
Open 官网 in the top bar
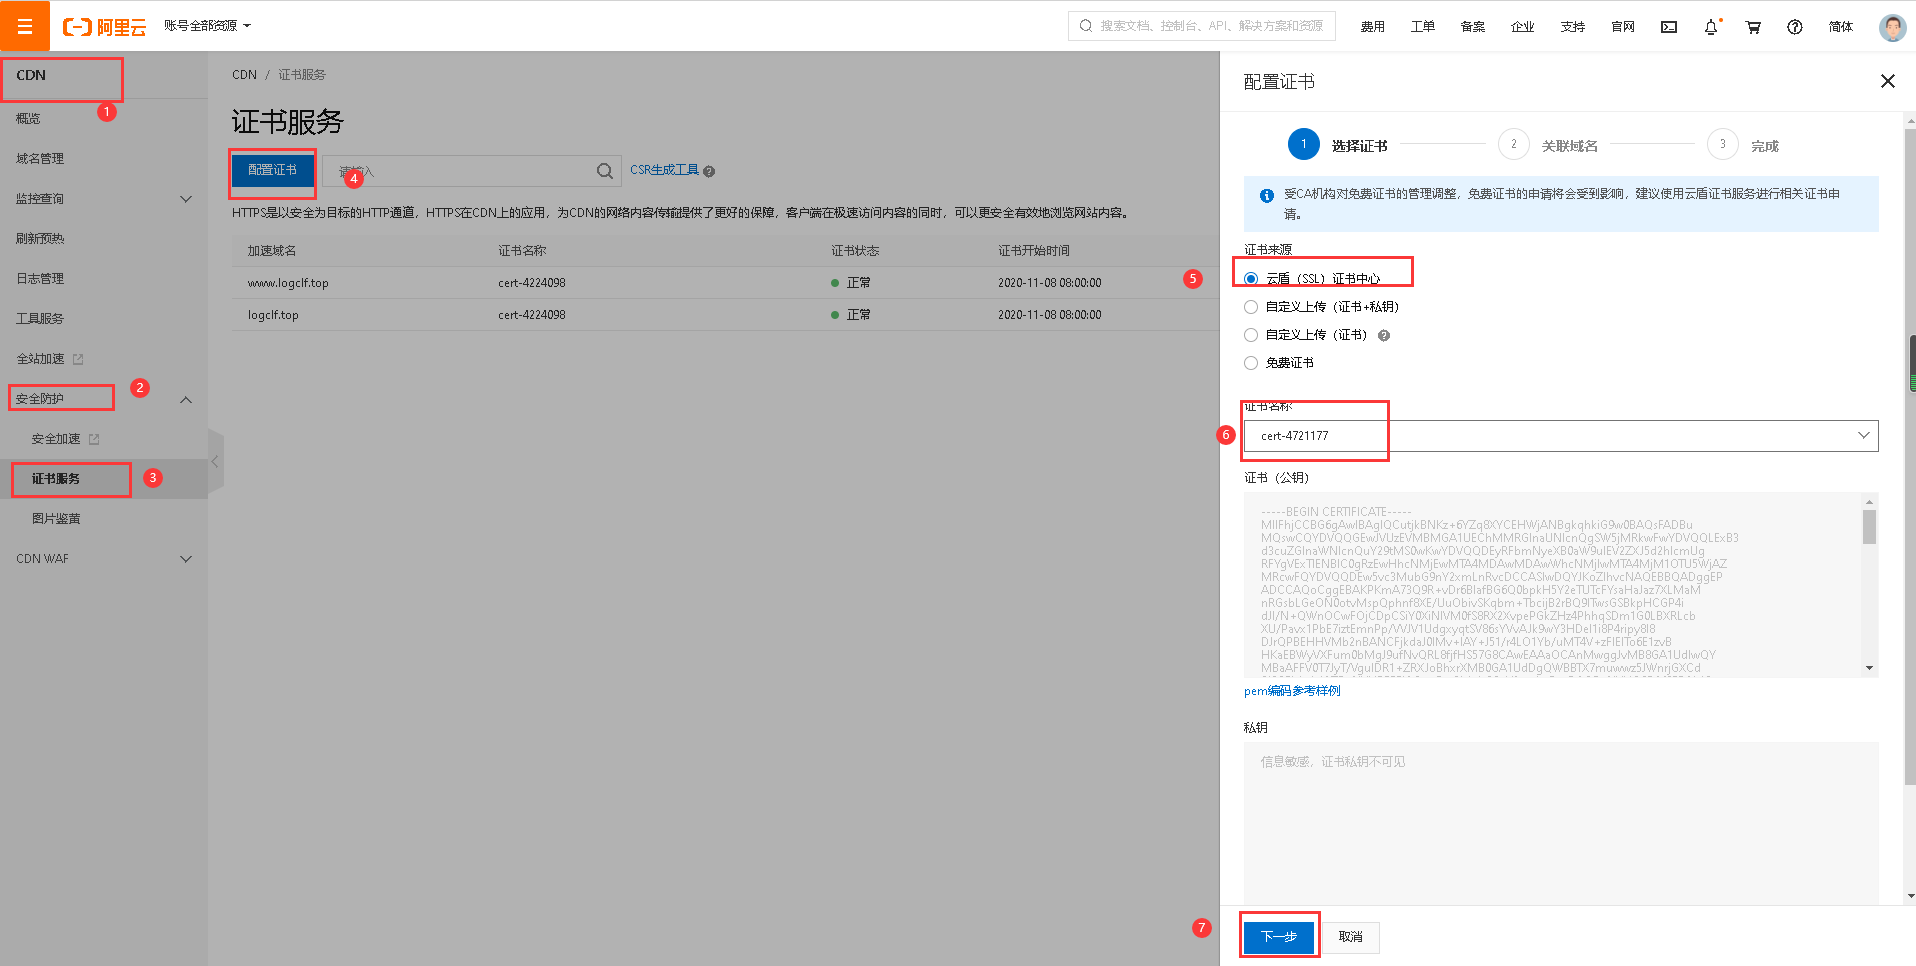(x=1623, y=27)
